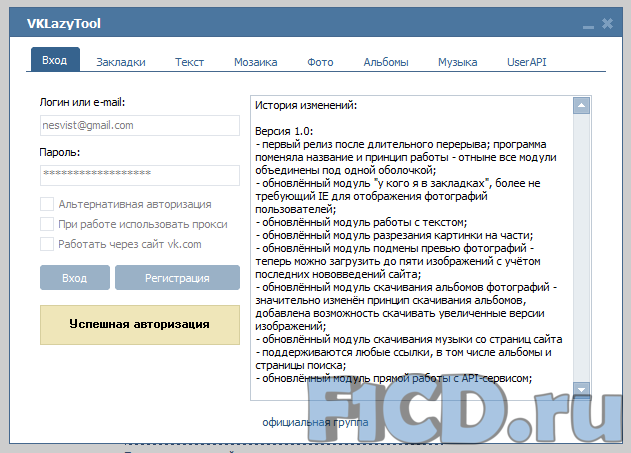The width and height of the screenshot is (631, 453).
Task: Minimize the VKLazyTool window
Action: (x=588, y=27)
